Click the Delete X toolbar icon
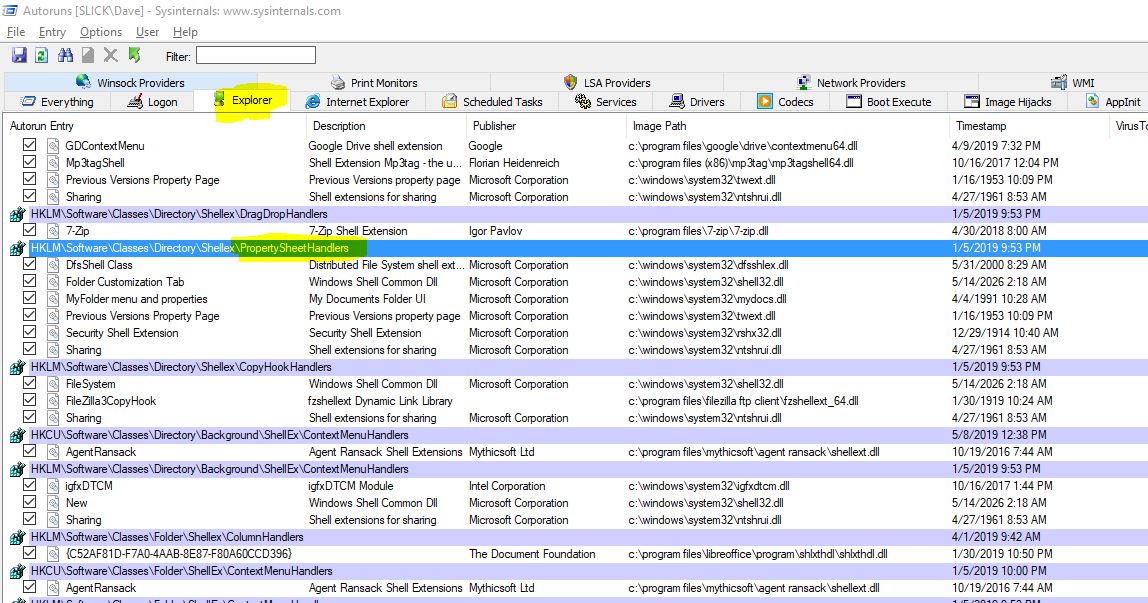 pos(111,55)
